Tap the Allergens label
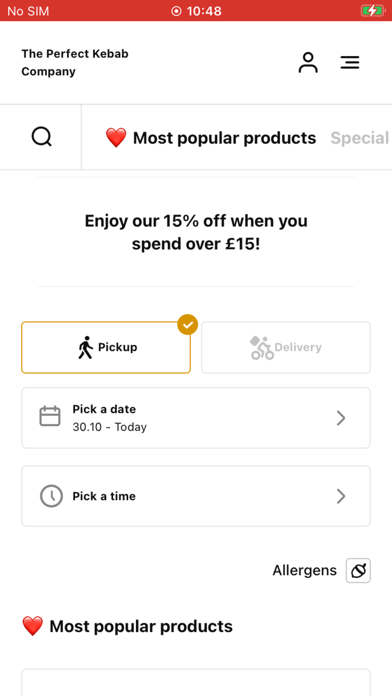 pos(305,570)
